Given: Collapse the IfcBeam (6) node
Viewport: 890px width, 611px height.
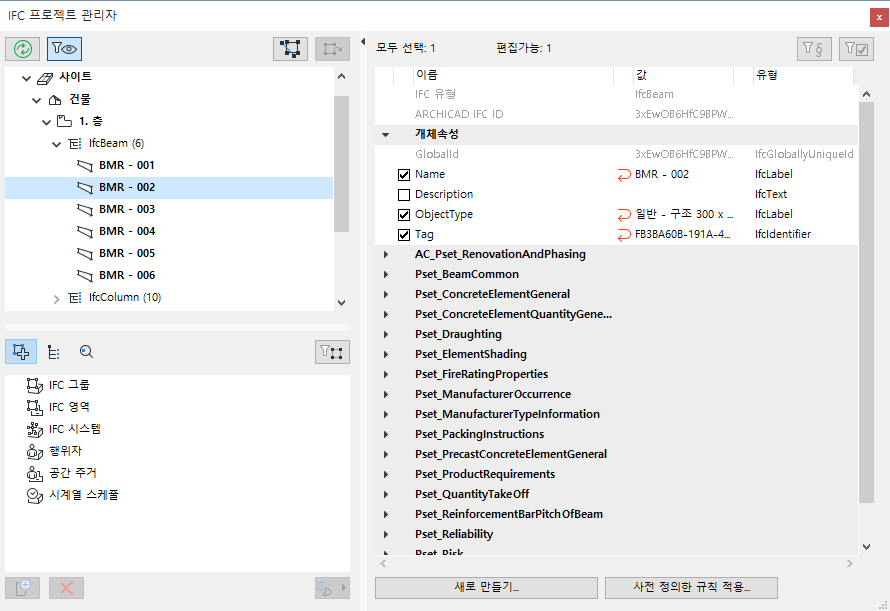Looking at the screenshot, I should (x=56, y=144).
